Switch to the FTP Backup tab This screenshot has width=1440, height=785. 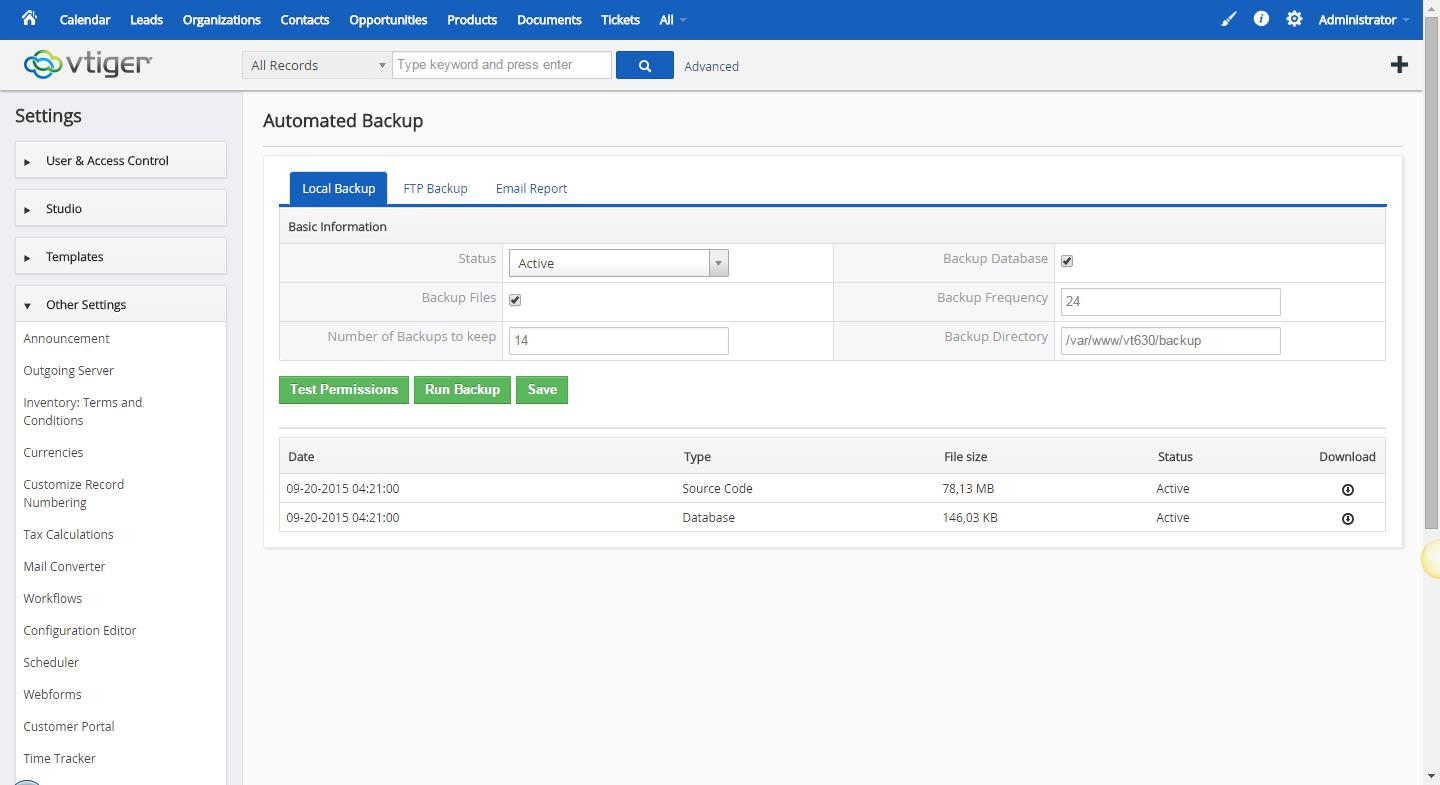pyautogui.click(x=435, y=188)
